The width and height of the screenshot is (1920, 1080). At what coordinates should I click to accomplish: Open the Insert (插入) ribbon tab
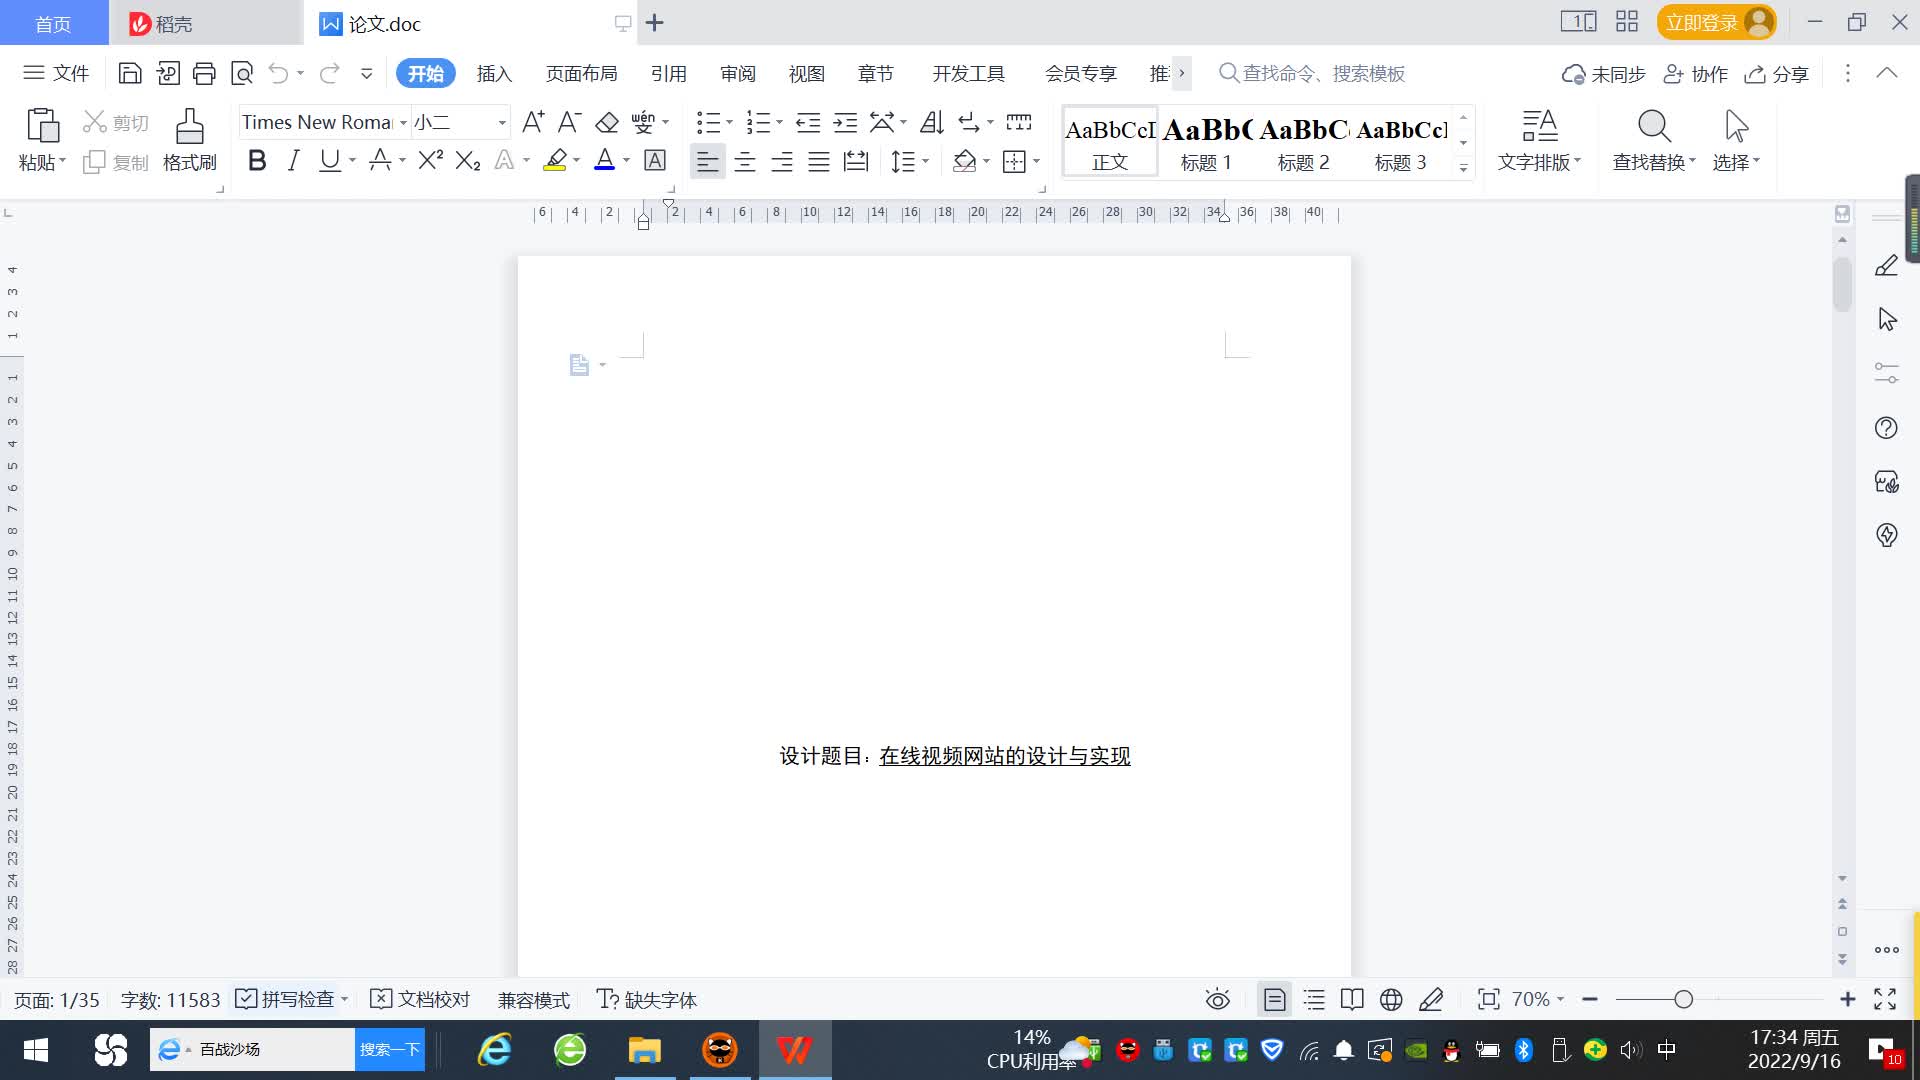(494, 73)
